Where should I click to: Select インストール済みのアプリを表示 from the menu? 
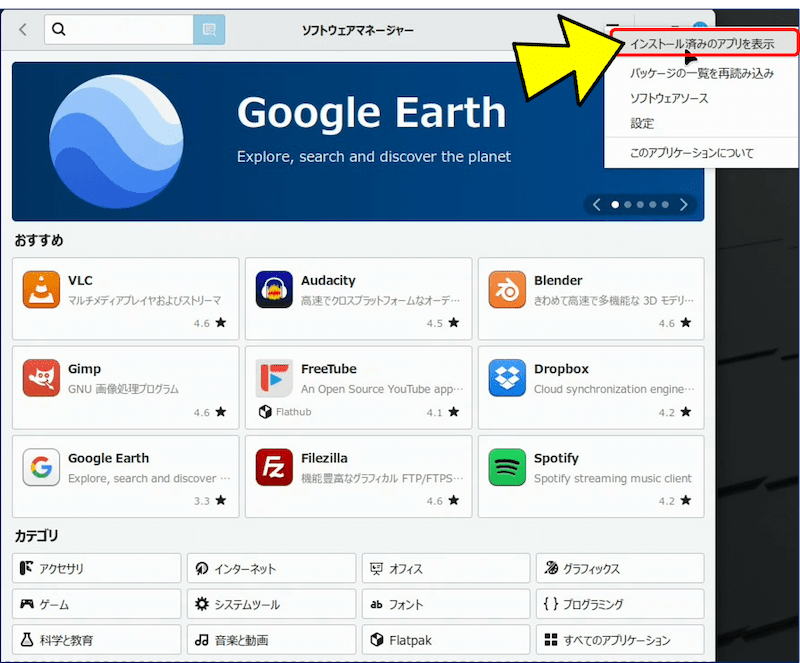coord(700,44)
